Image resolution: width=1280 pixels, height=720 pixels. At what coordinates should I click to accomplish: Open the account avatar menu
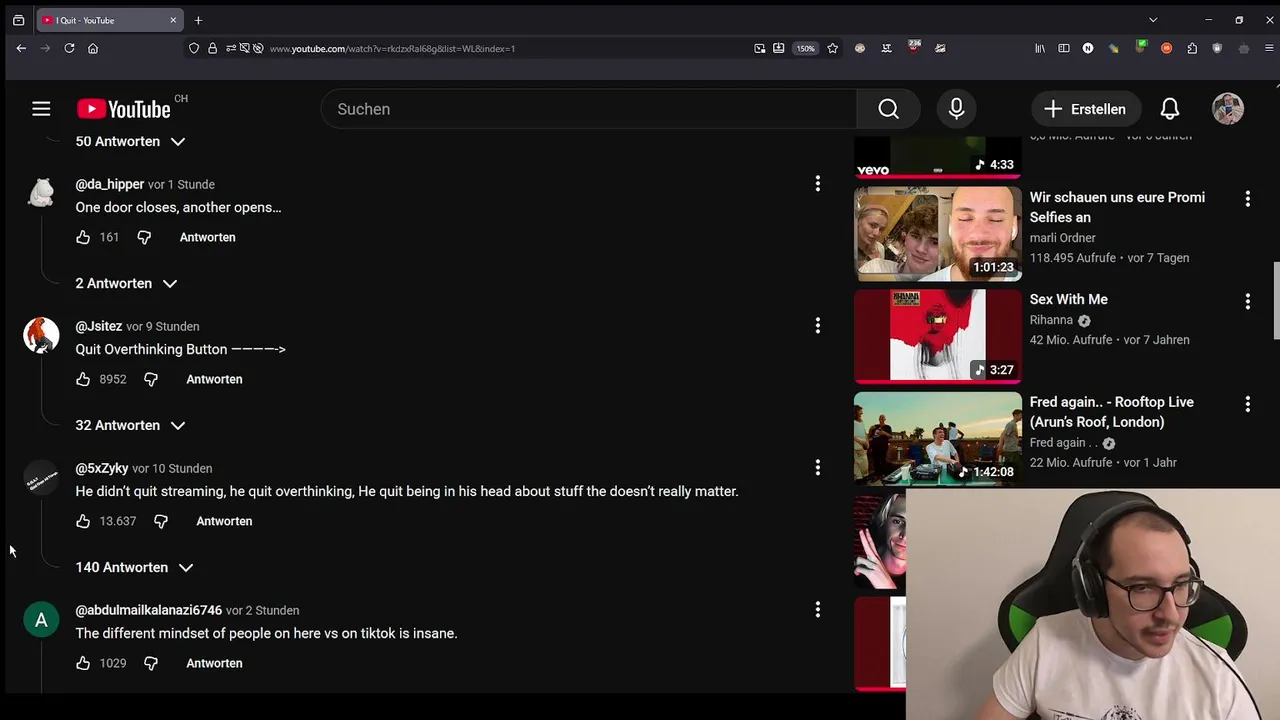point(1228,109)
